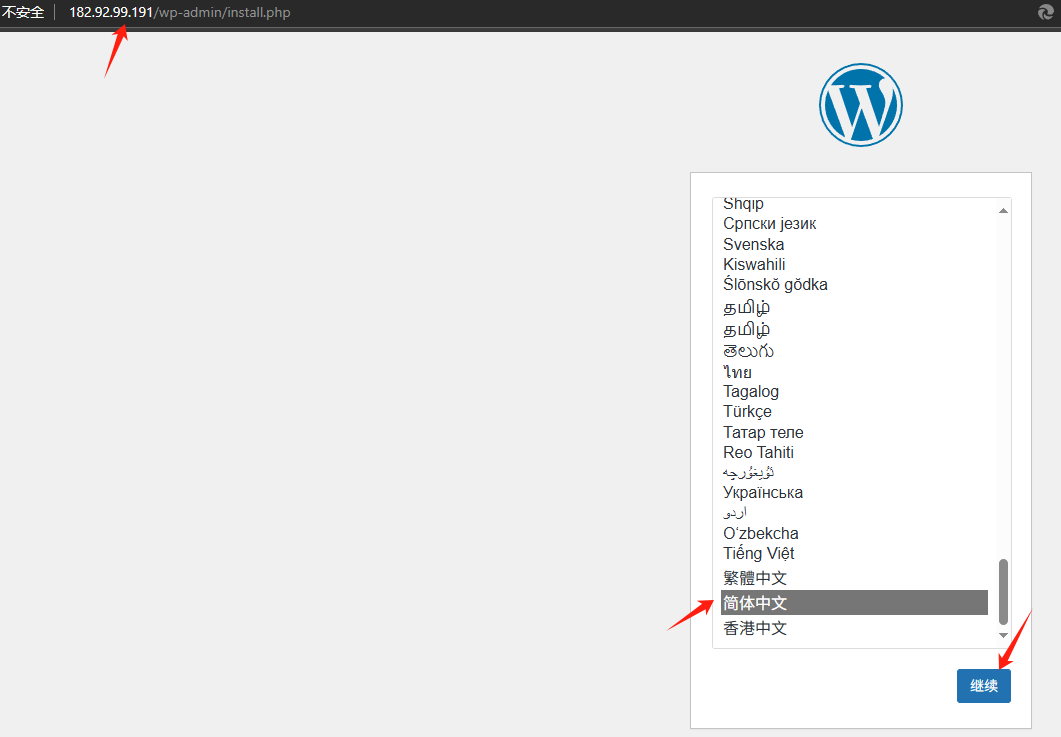The height and width of the screenshot is (737, 1061).
Task: Click the language list scroll-up arrow
Action: 1003,210
